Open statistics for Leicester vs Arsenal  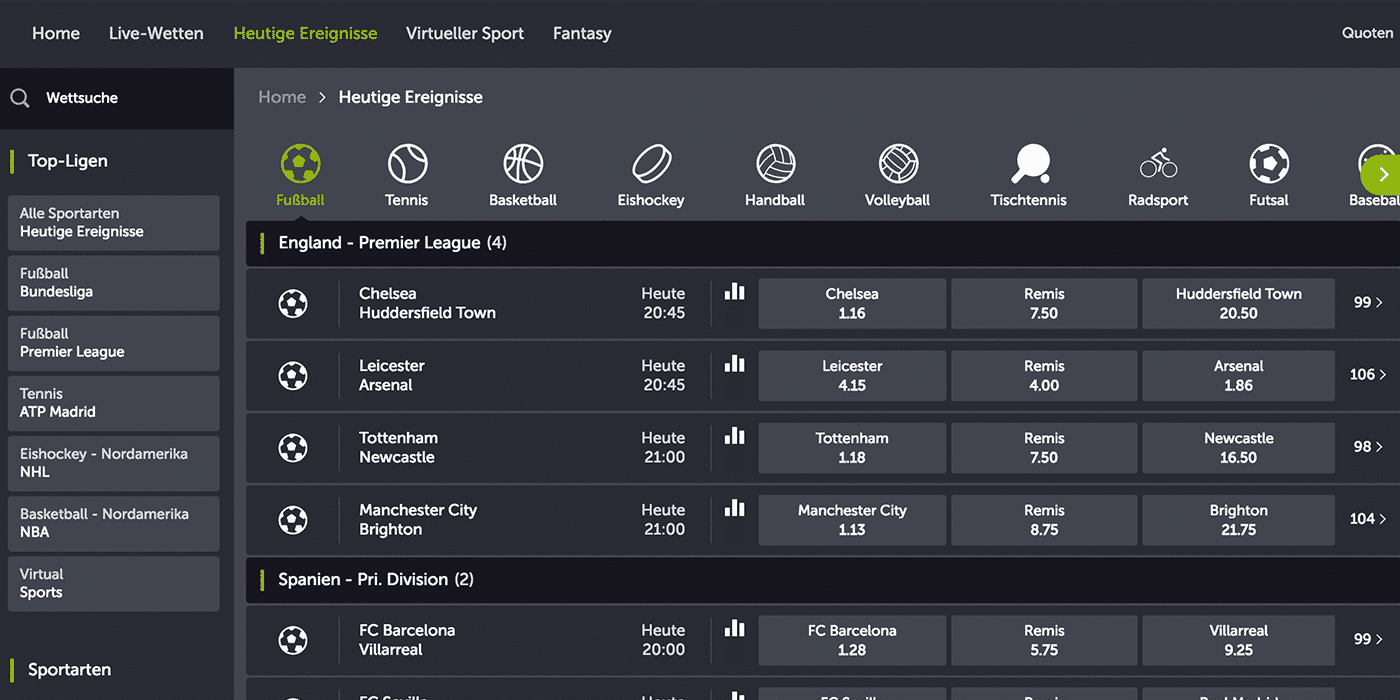click(x=735, y=363)
